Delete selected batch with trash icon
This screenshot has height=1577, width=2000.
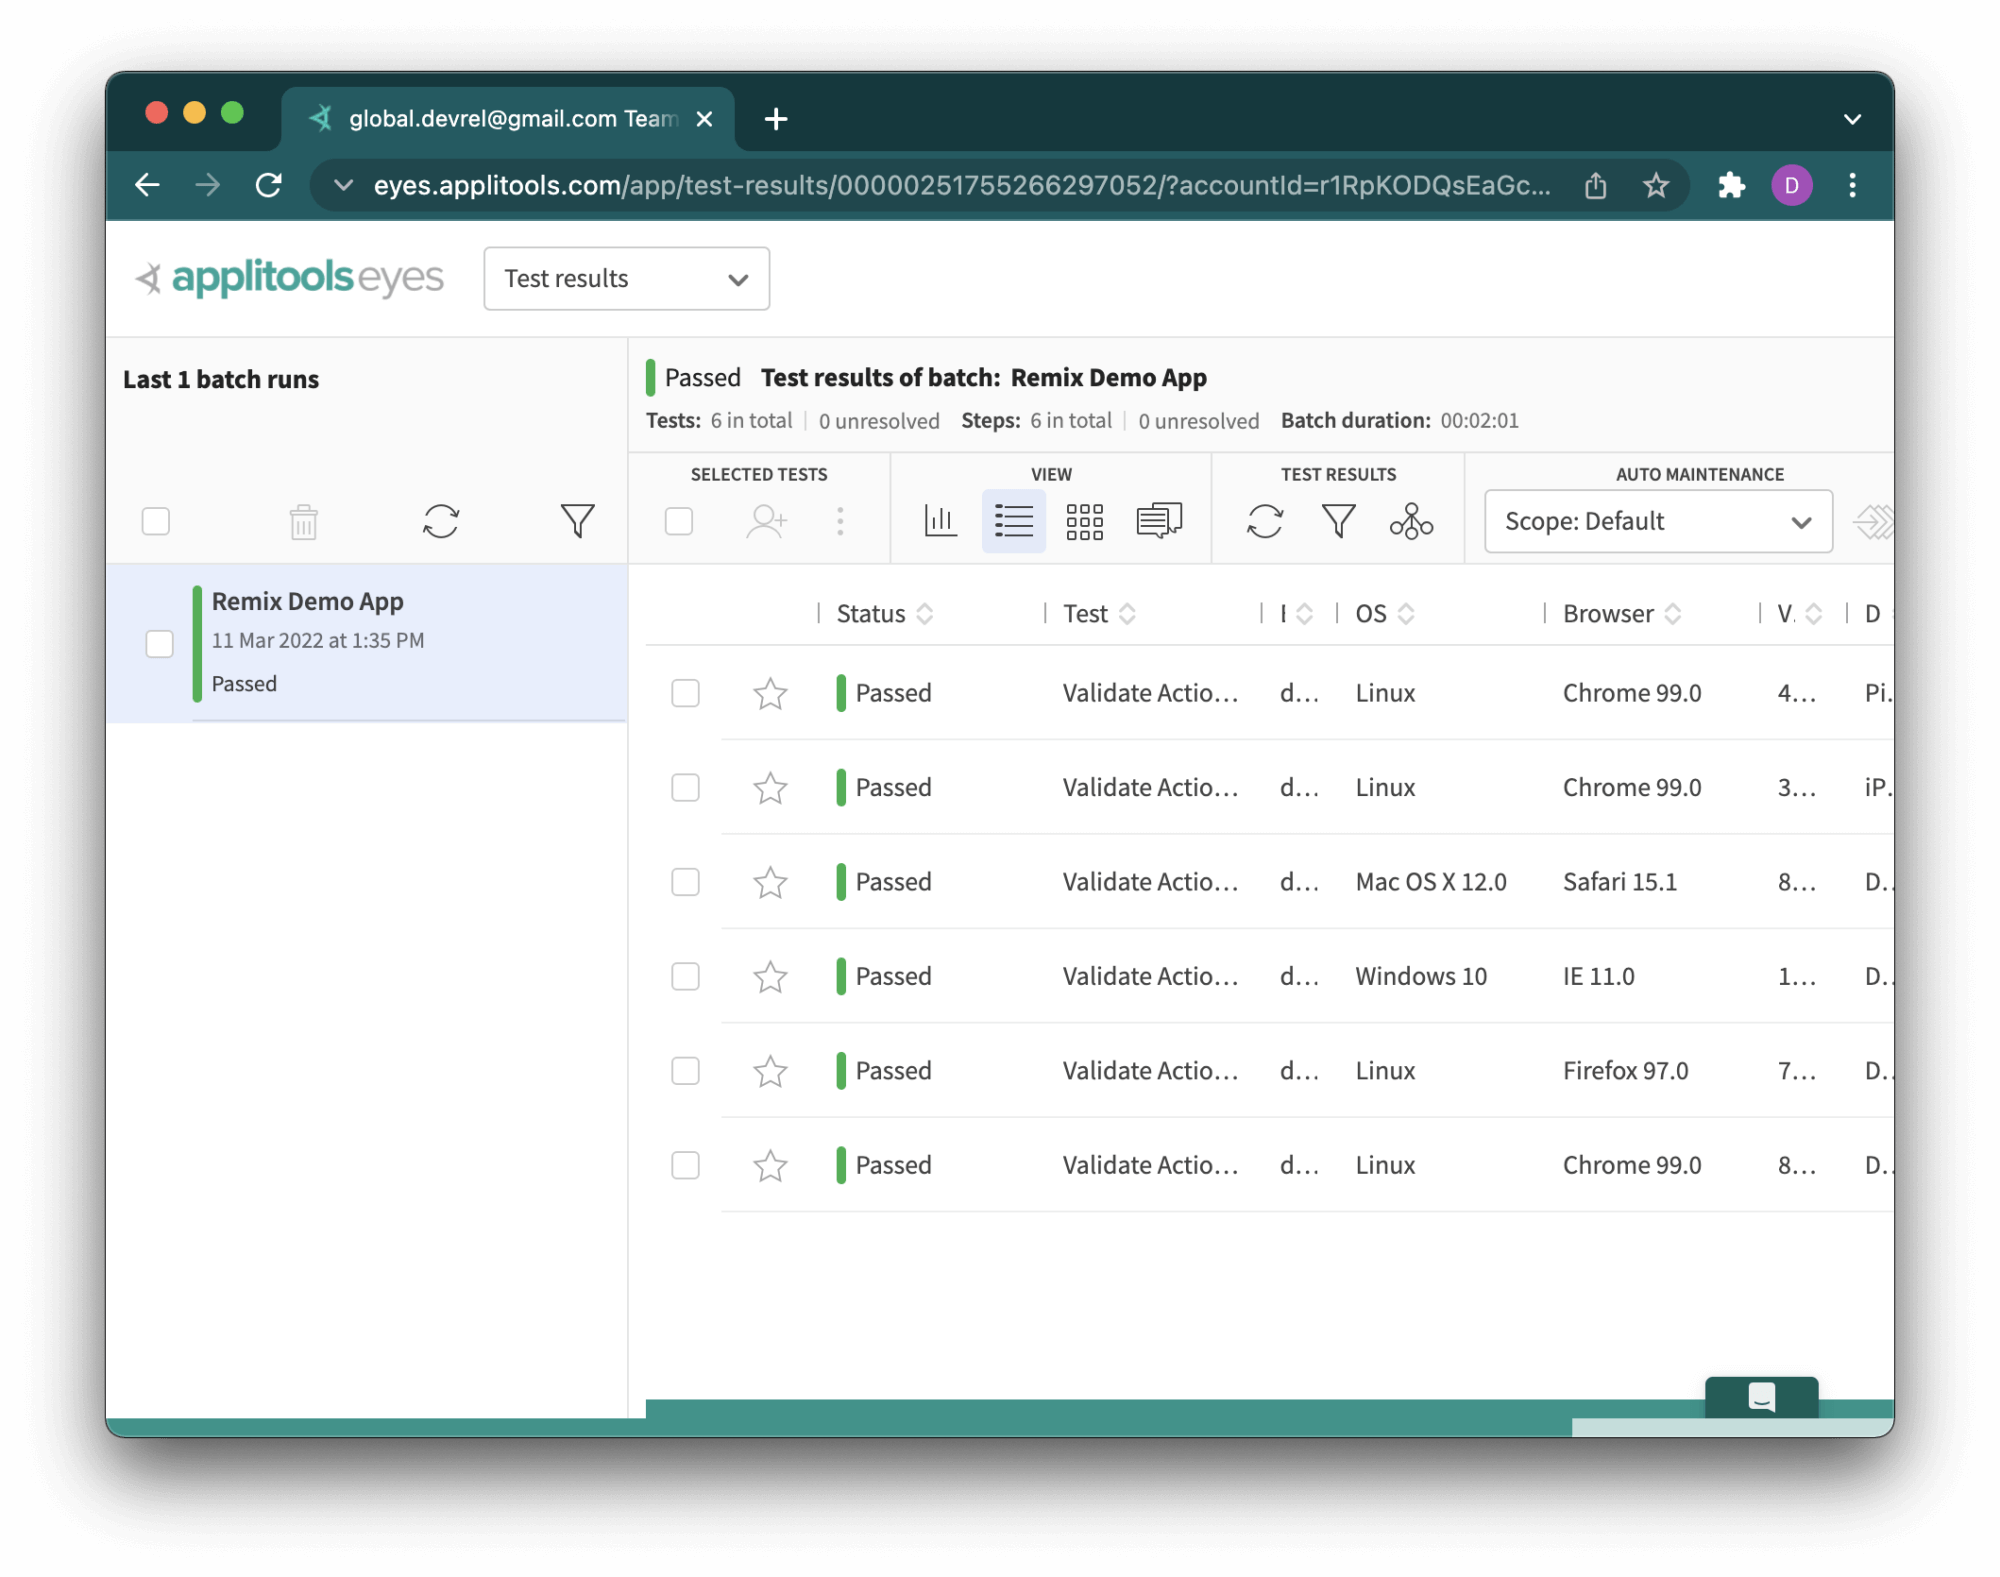point(303,521)
